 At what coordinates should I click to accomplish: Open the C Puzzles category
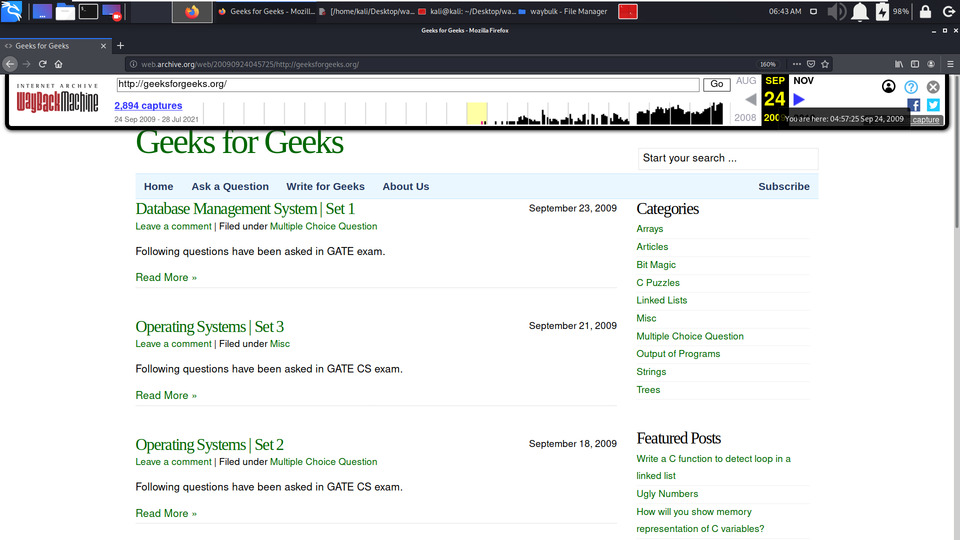[x=658, y=283]
